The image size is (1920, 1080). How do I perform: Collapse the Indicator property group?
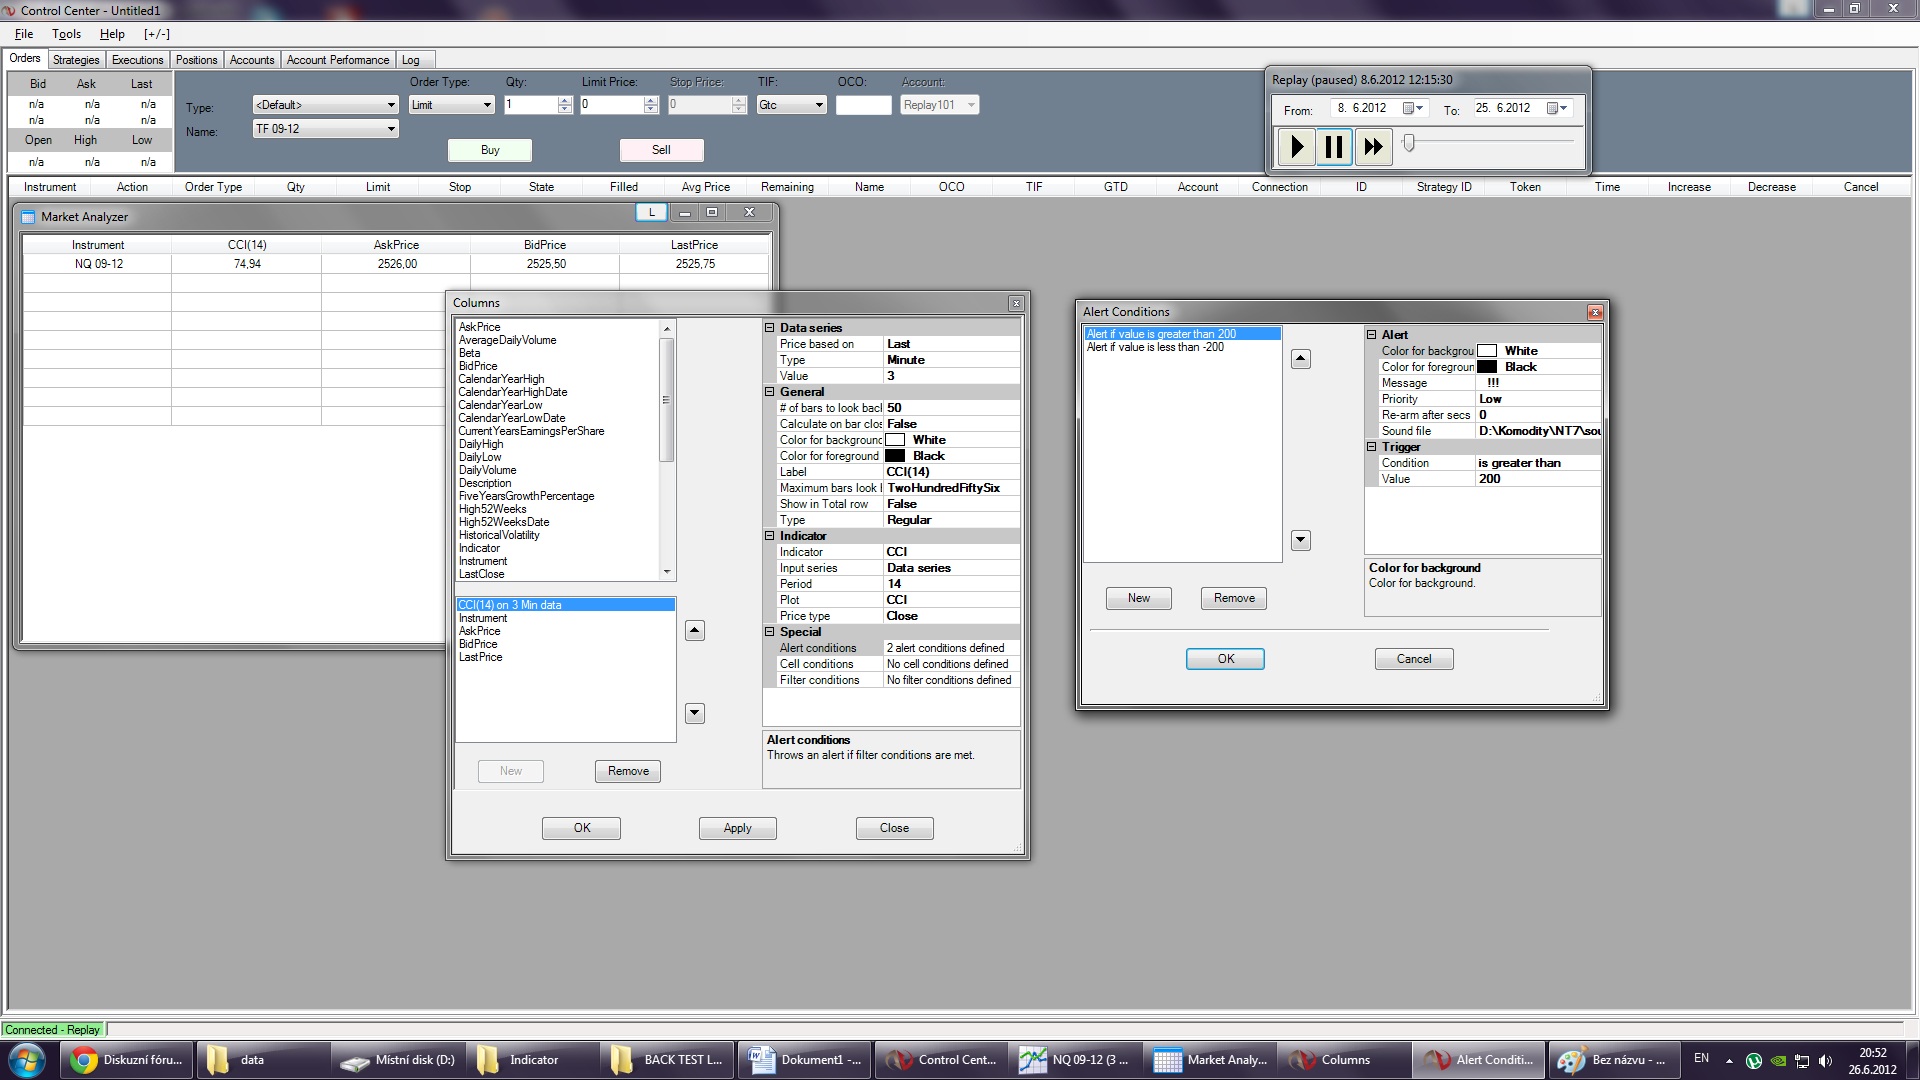point(770,536)
